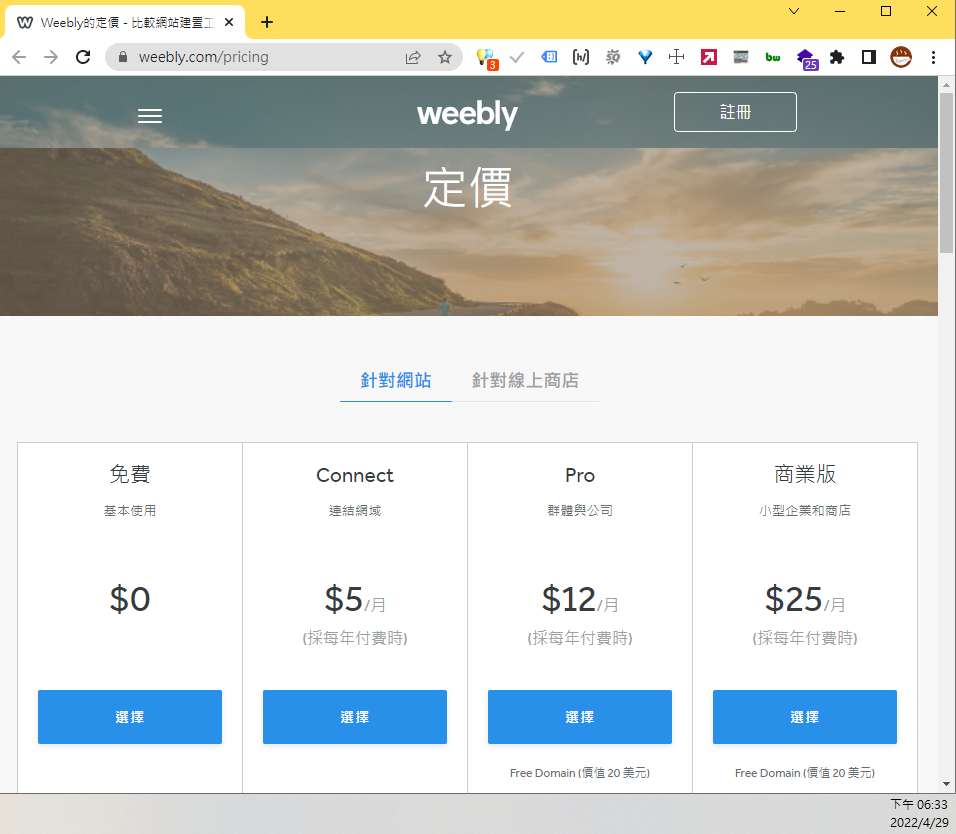956x834 pixels.
Task: Open a new browser tab
Action: pyautogui.click(x=266, y=23)
